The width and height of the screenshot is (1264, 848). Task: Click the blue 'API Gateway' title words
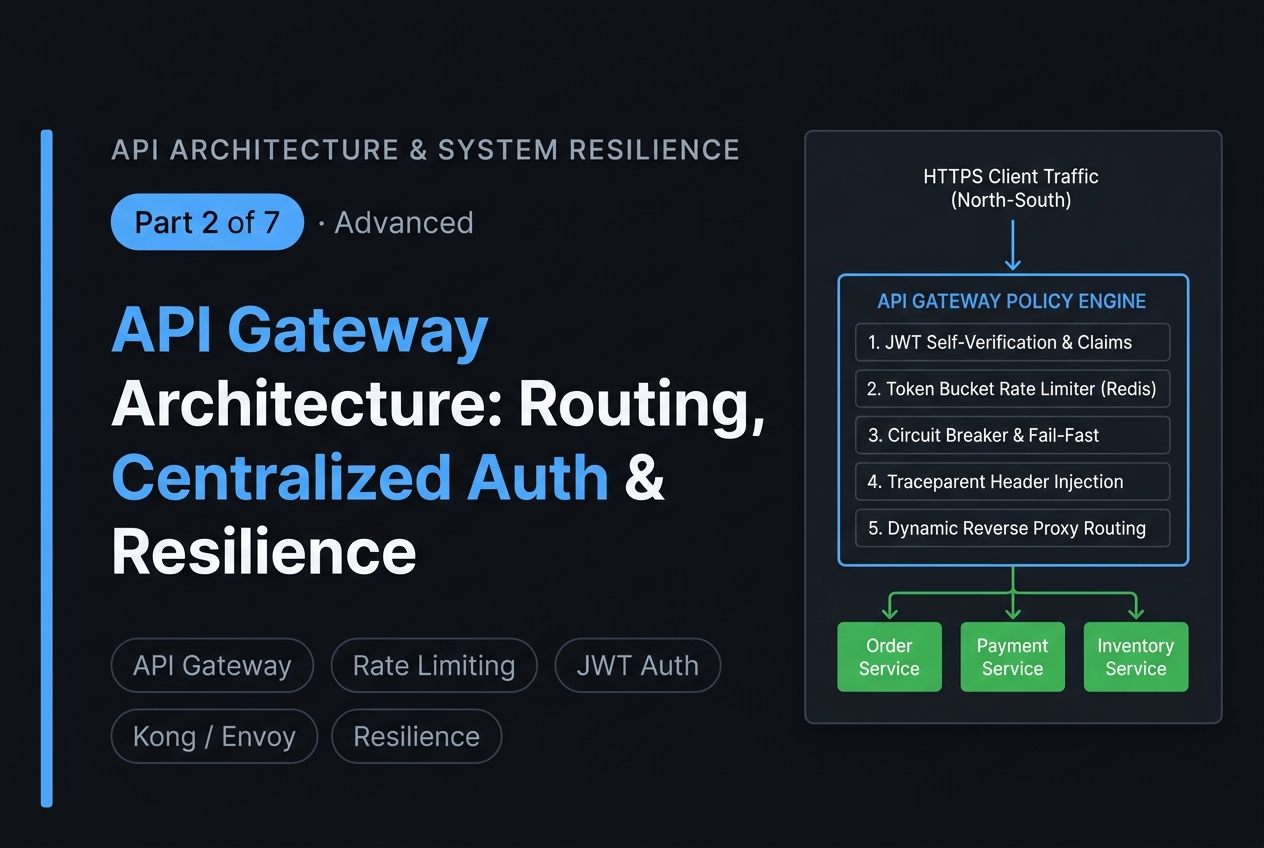pyautogui.click(x=300, y=332)
